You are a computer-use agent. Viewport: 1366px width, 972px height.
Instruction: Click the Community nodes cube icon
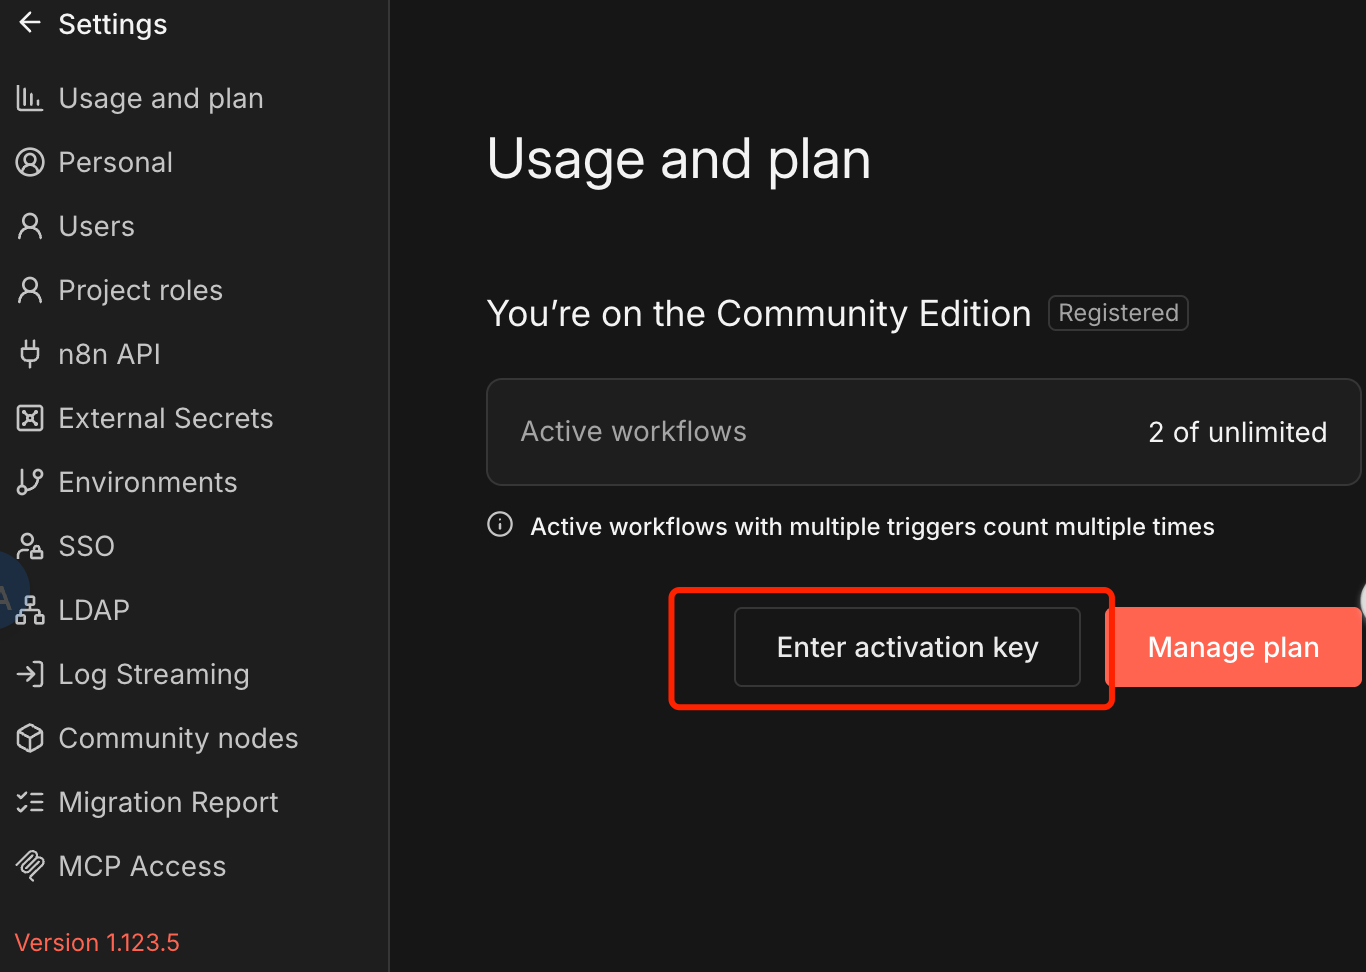[30, 738]
